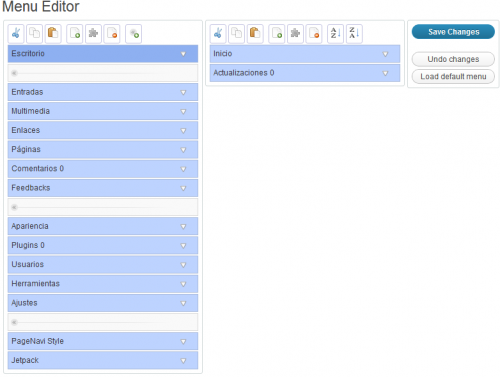Expand the Jetpack menu item
The image size is (500, 377).
pyautogui.click(x=183, y=361)
